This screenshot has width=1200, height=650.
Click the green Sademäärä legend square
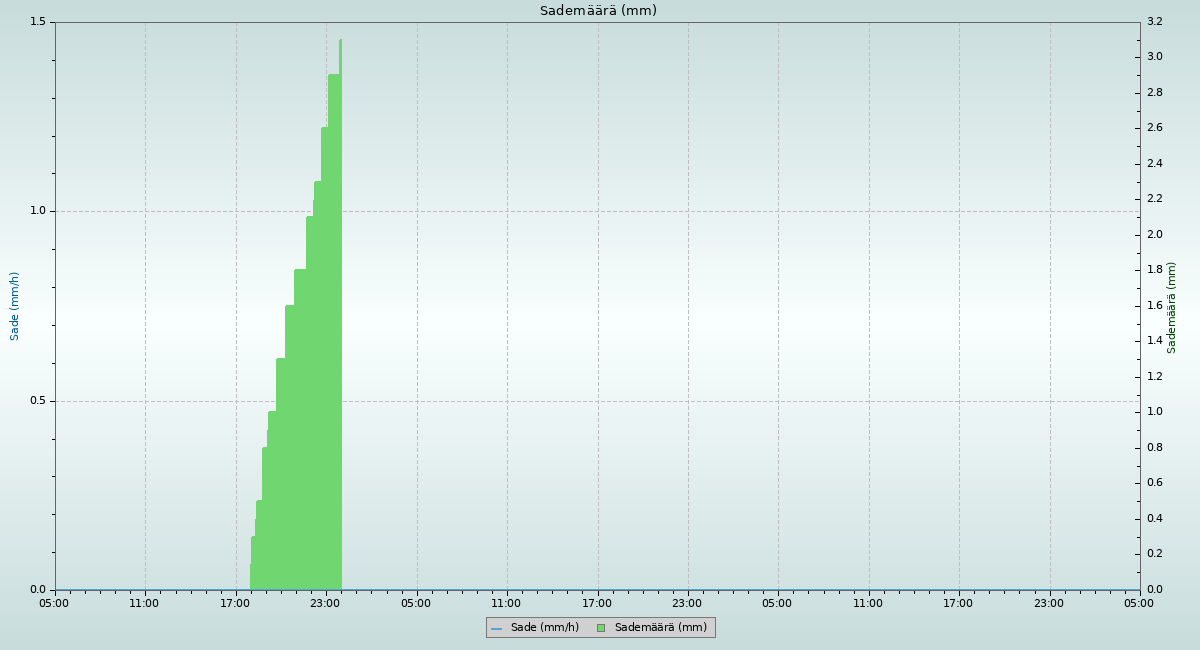coord(601,628)
